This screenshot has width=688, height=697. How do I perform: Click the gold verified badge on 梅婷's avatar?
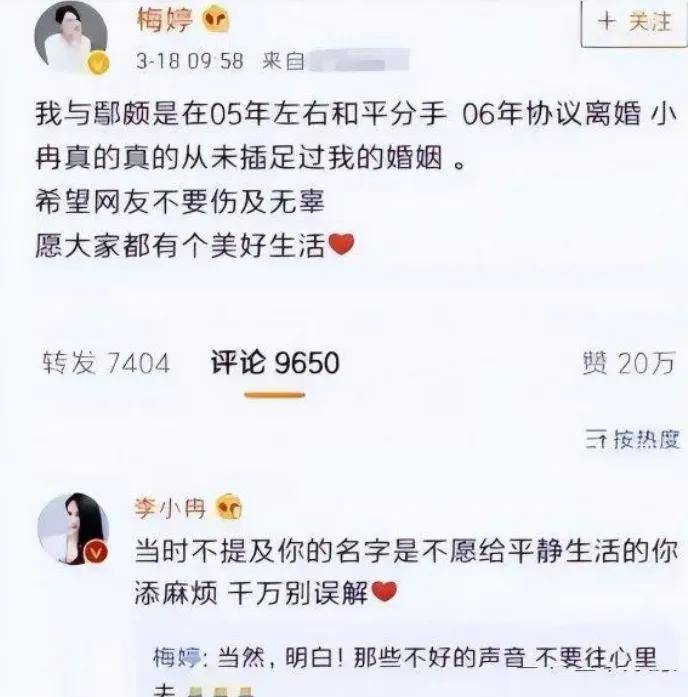[98, 64]
